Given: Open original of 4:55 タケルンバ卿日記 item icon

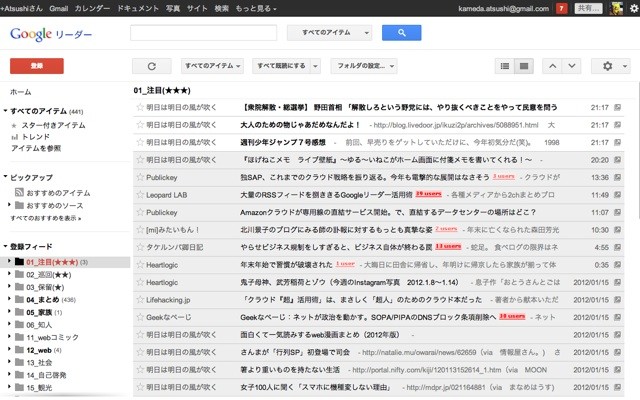Looking at the screenshot, I should coord(617,247).
